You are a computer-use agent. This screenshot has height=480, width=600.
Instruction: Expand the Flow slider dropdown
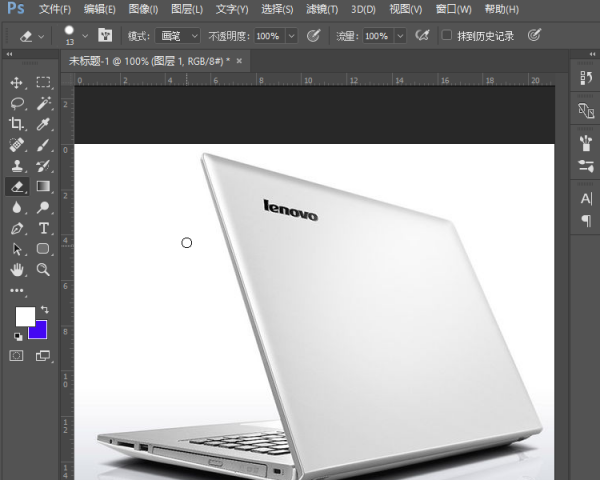point(400,36)
